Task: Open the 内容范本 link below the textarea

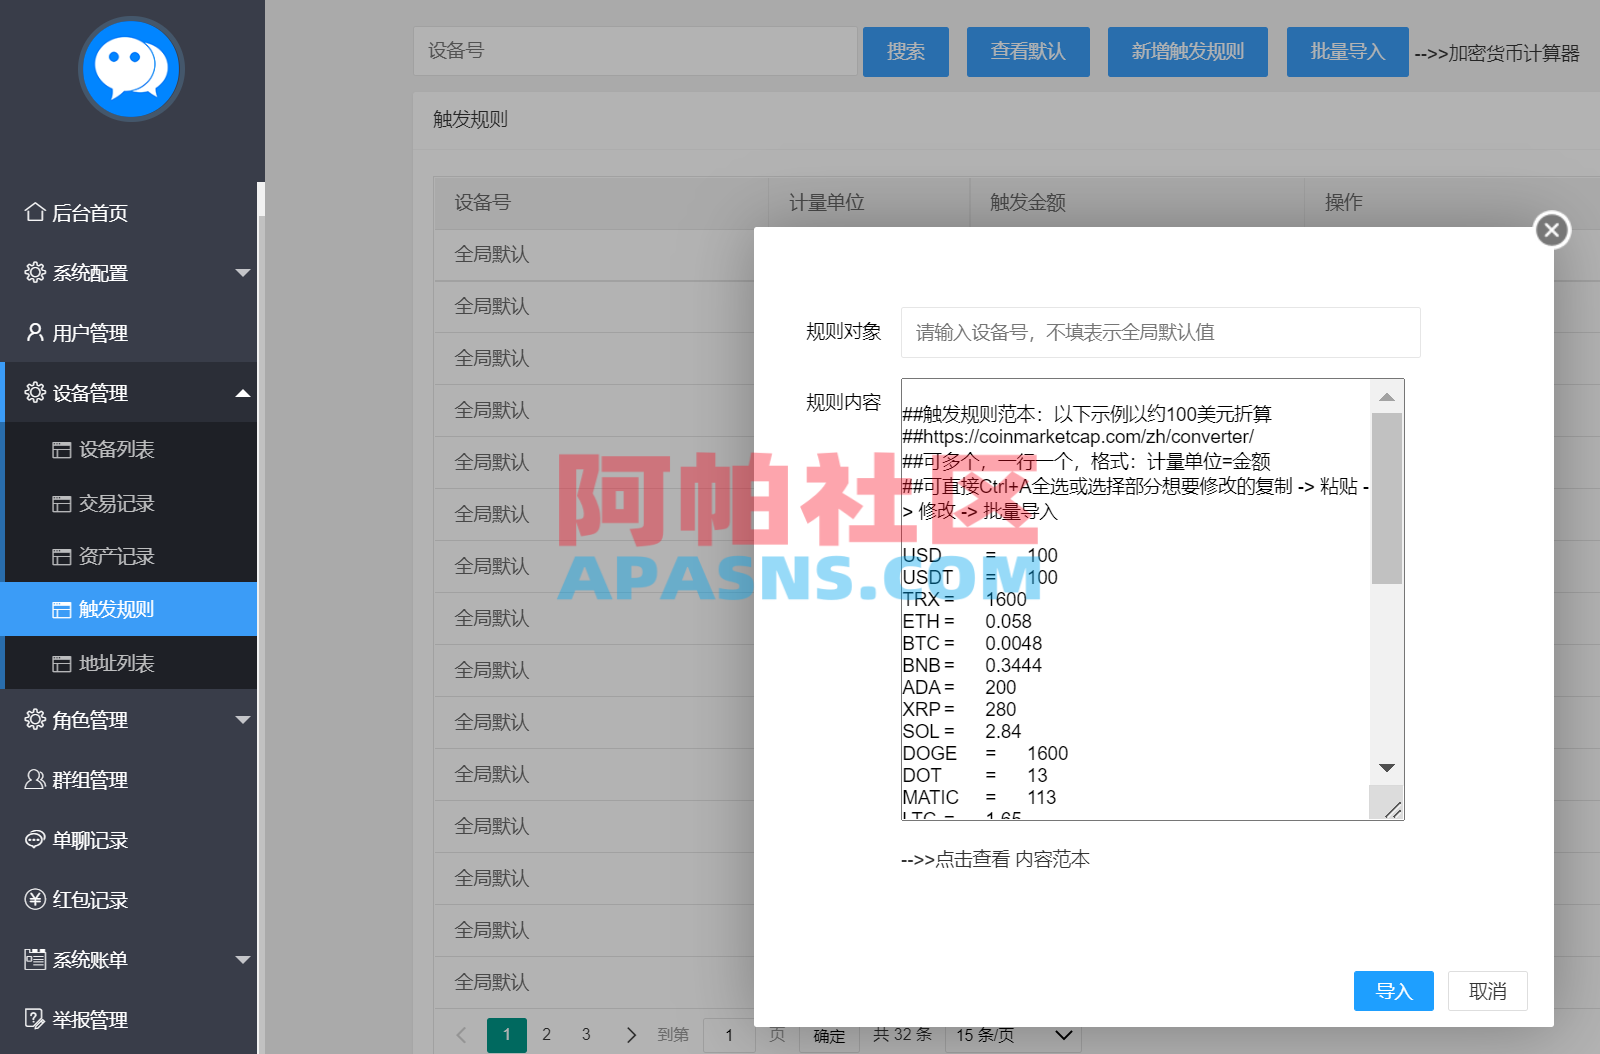Action: 1052,858
